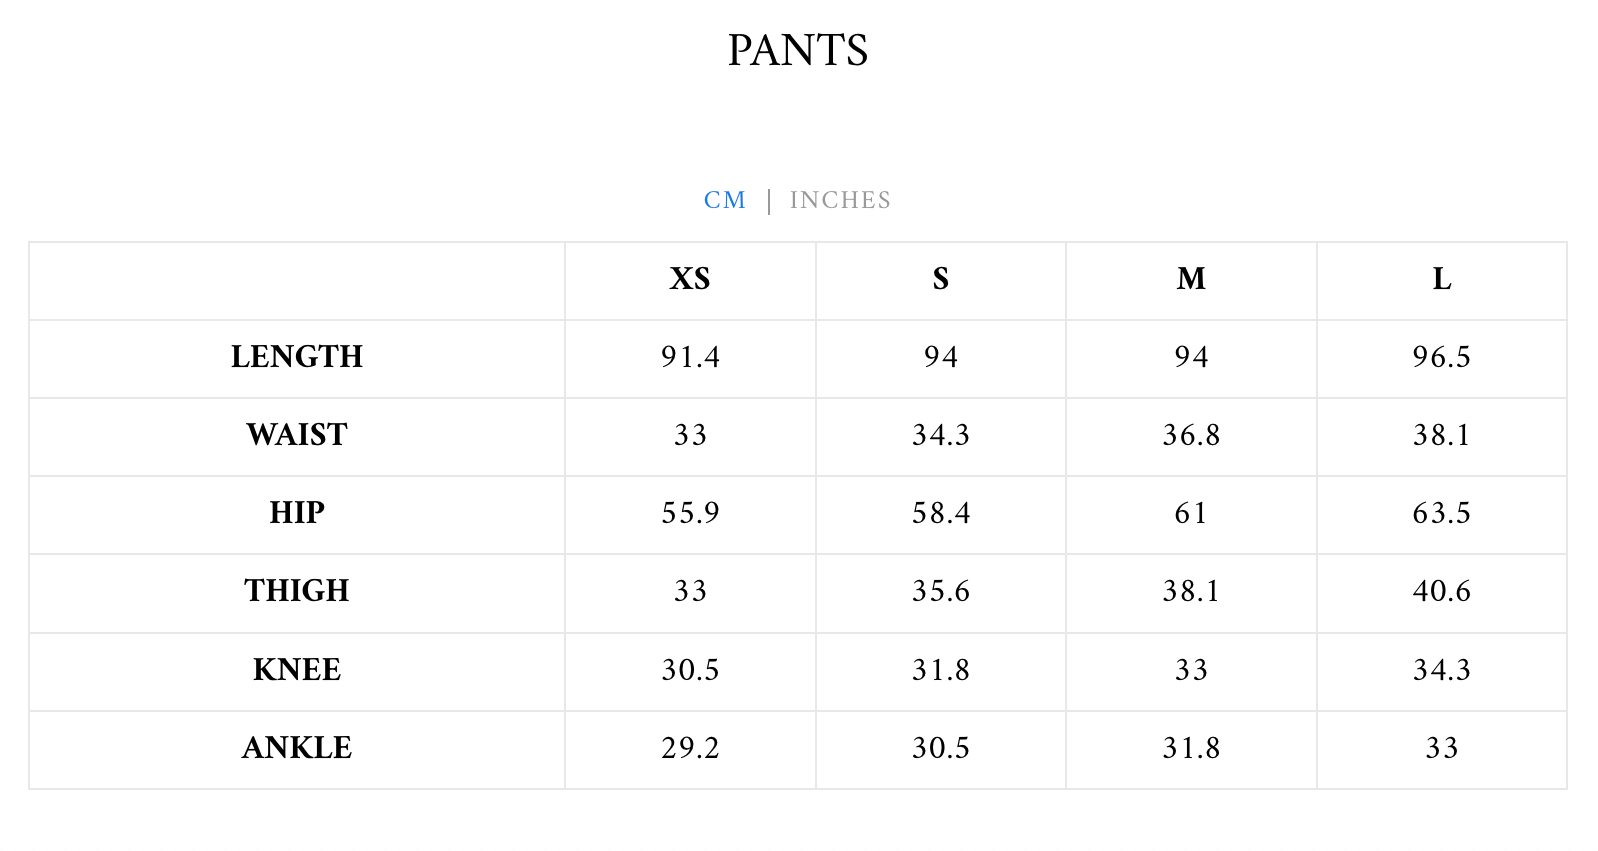
Task: Select the 91.4 length value for XS
Action: [690, 357]
